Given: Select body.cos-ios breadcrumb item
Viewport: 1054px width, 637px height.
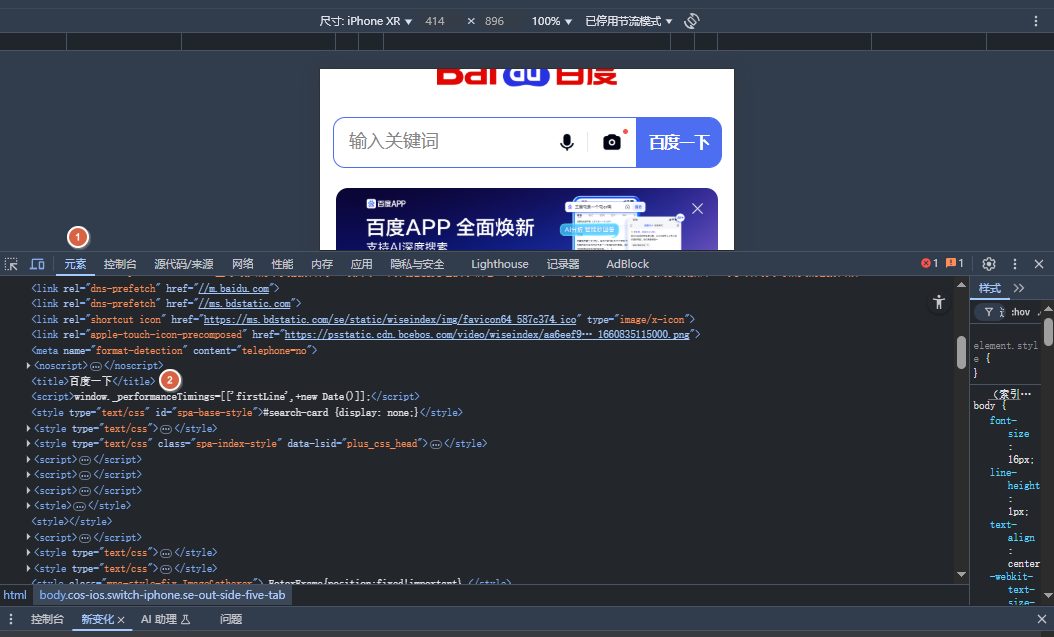Looking at the screenshot, I should pos(162,595).
